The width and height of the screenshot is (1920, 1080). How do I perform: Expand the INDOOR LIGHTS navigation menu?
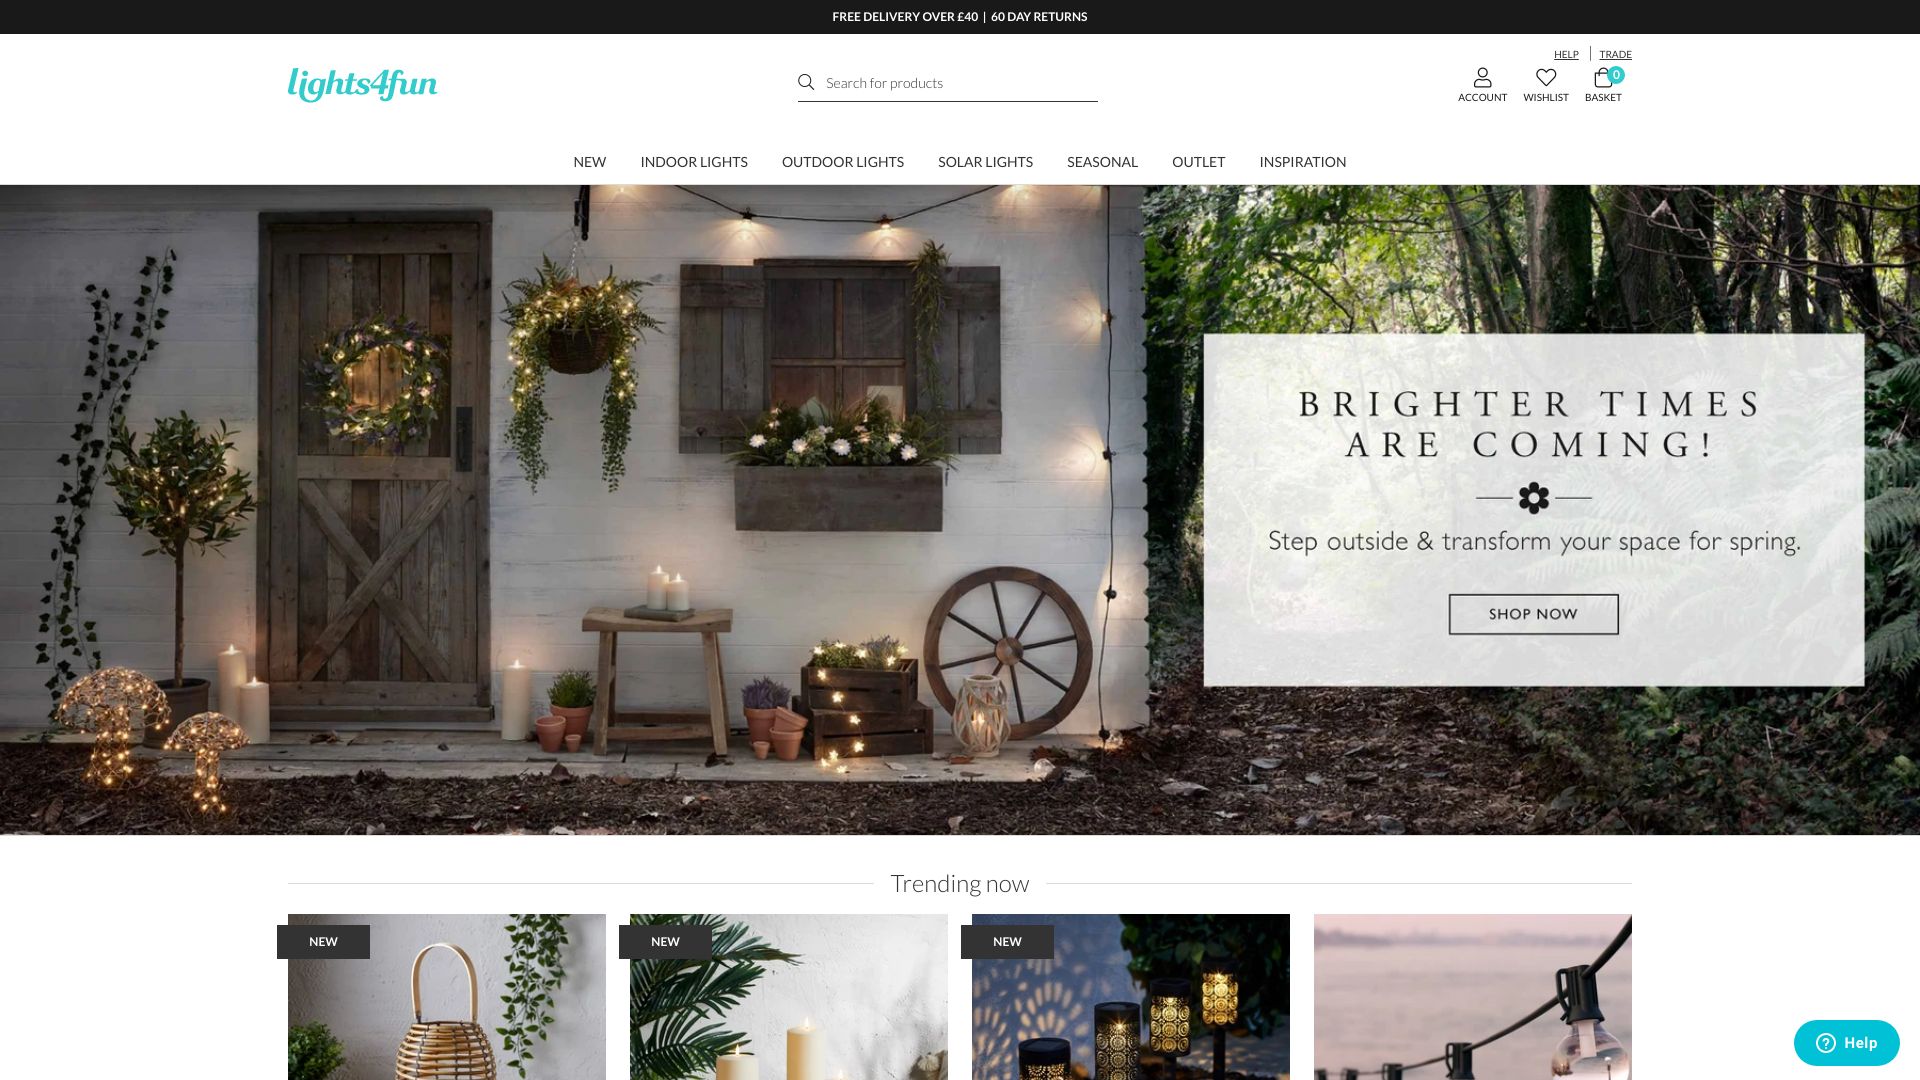(x=694, y=161)
